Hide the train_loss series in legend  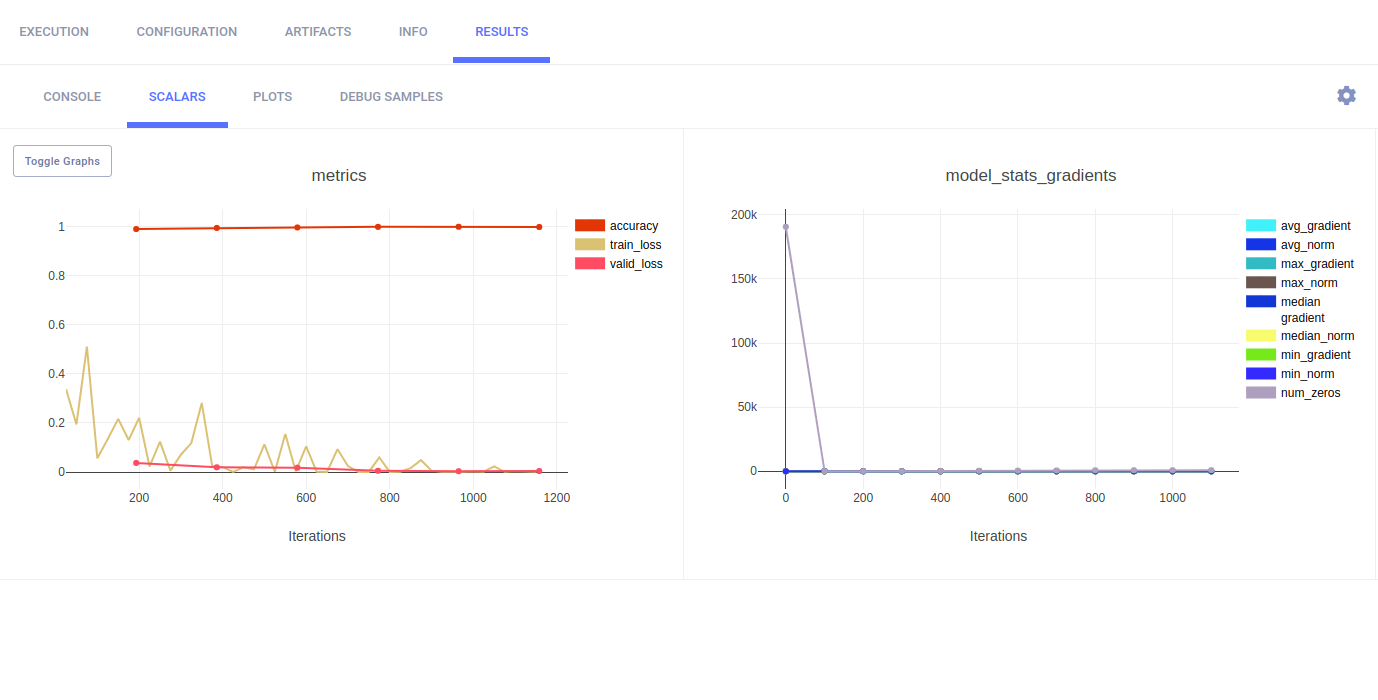(635, 245)
